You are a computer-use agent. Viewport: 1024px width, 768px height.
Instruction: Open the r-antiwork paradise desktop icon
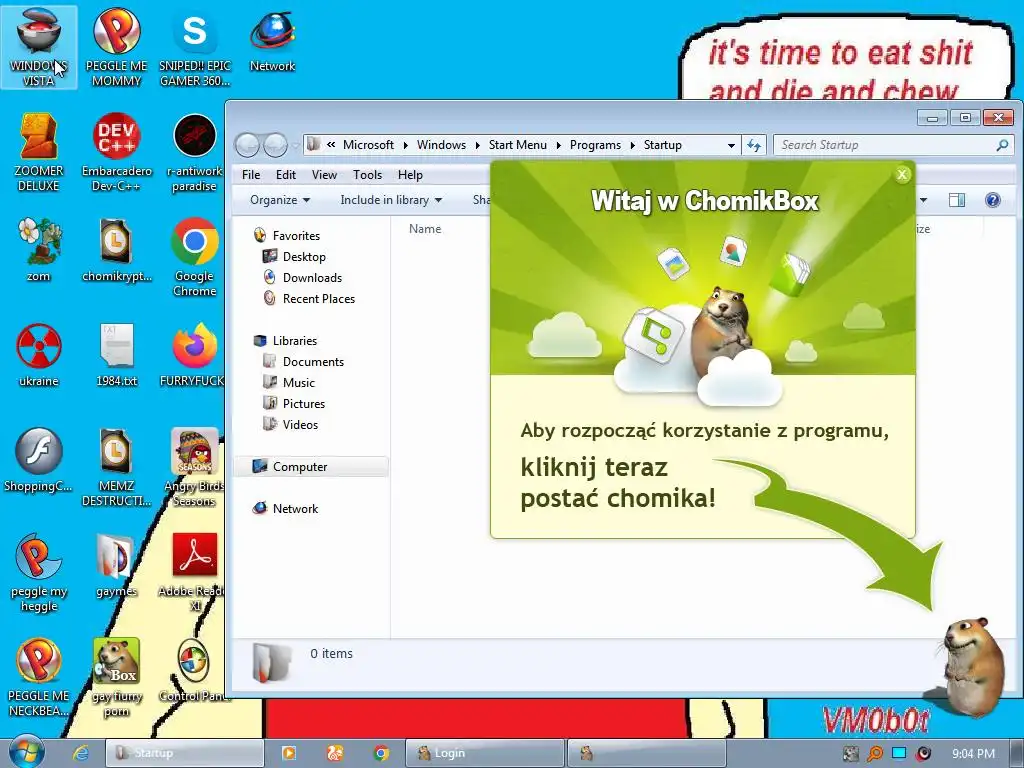tap(195, 152)
